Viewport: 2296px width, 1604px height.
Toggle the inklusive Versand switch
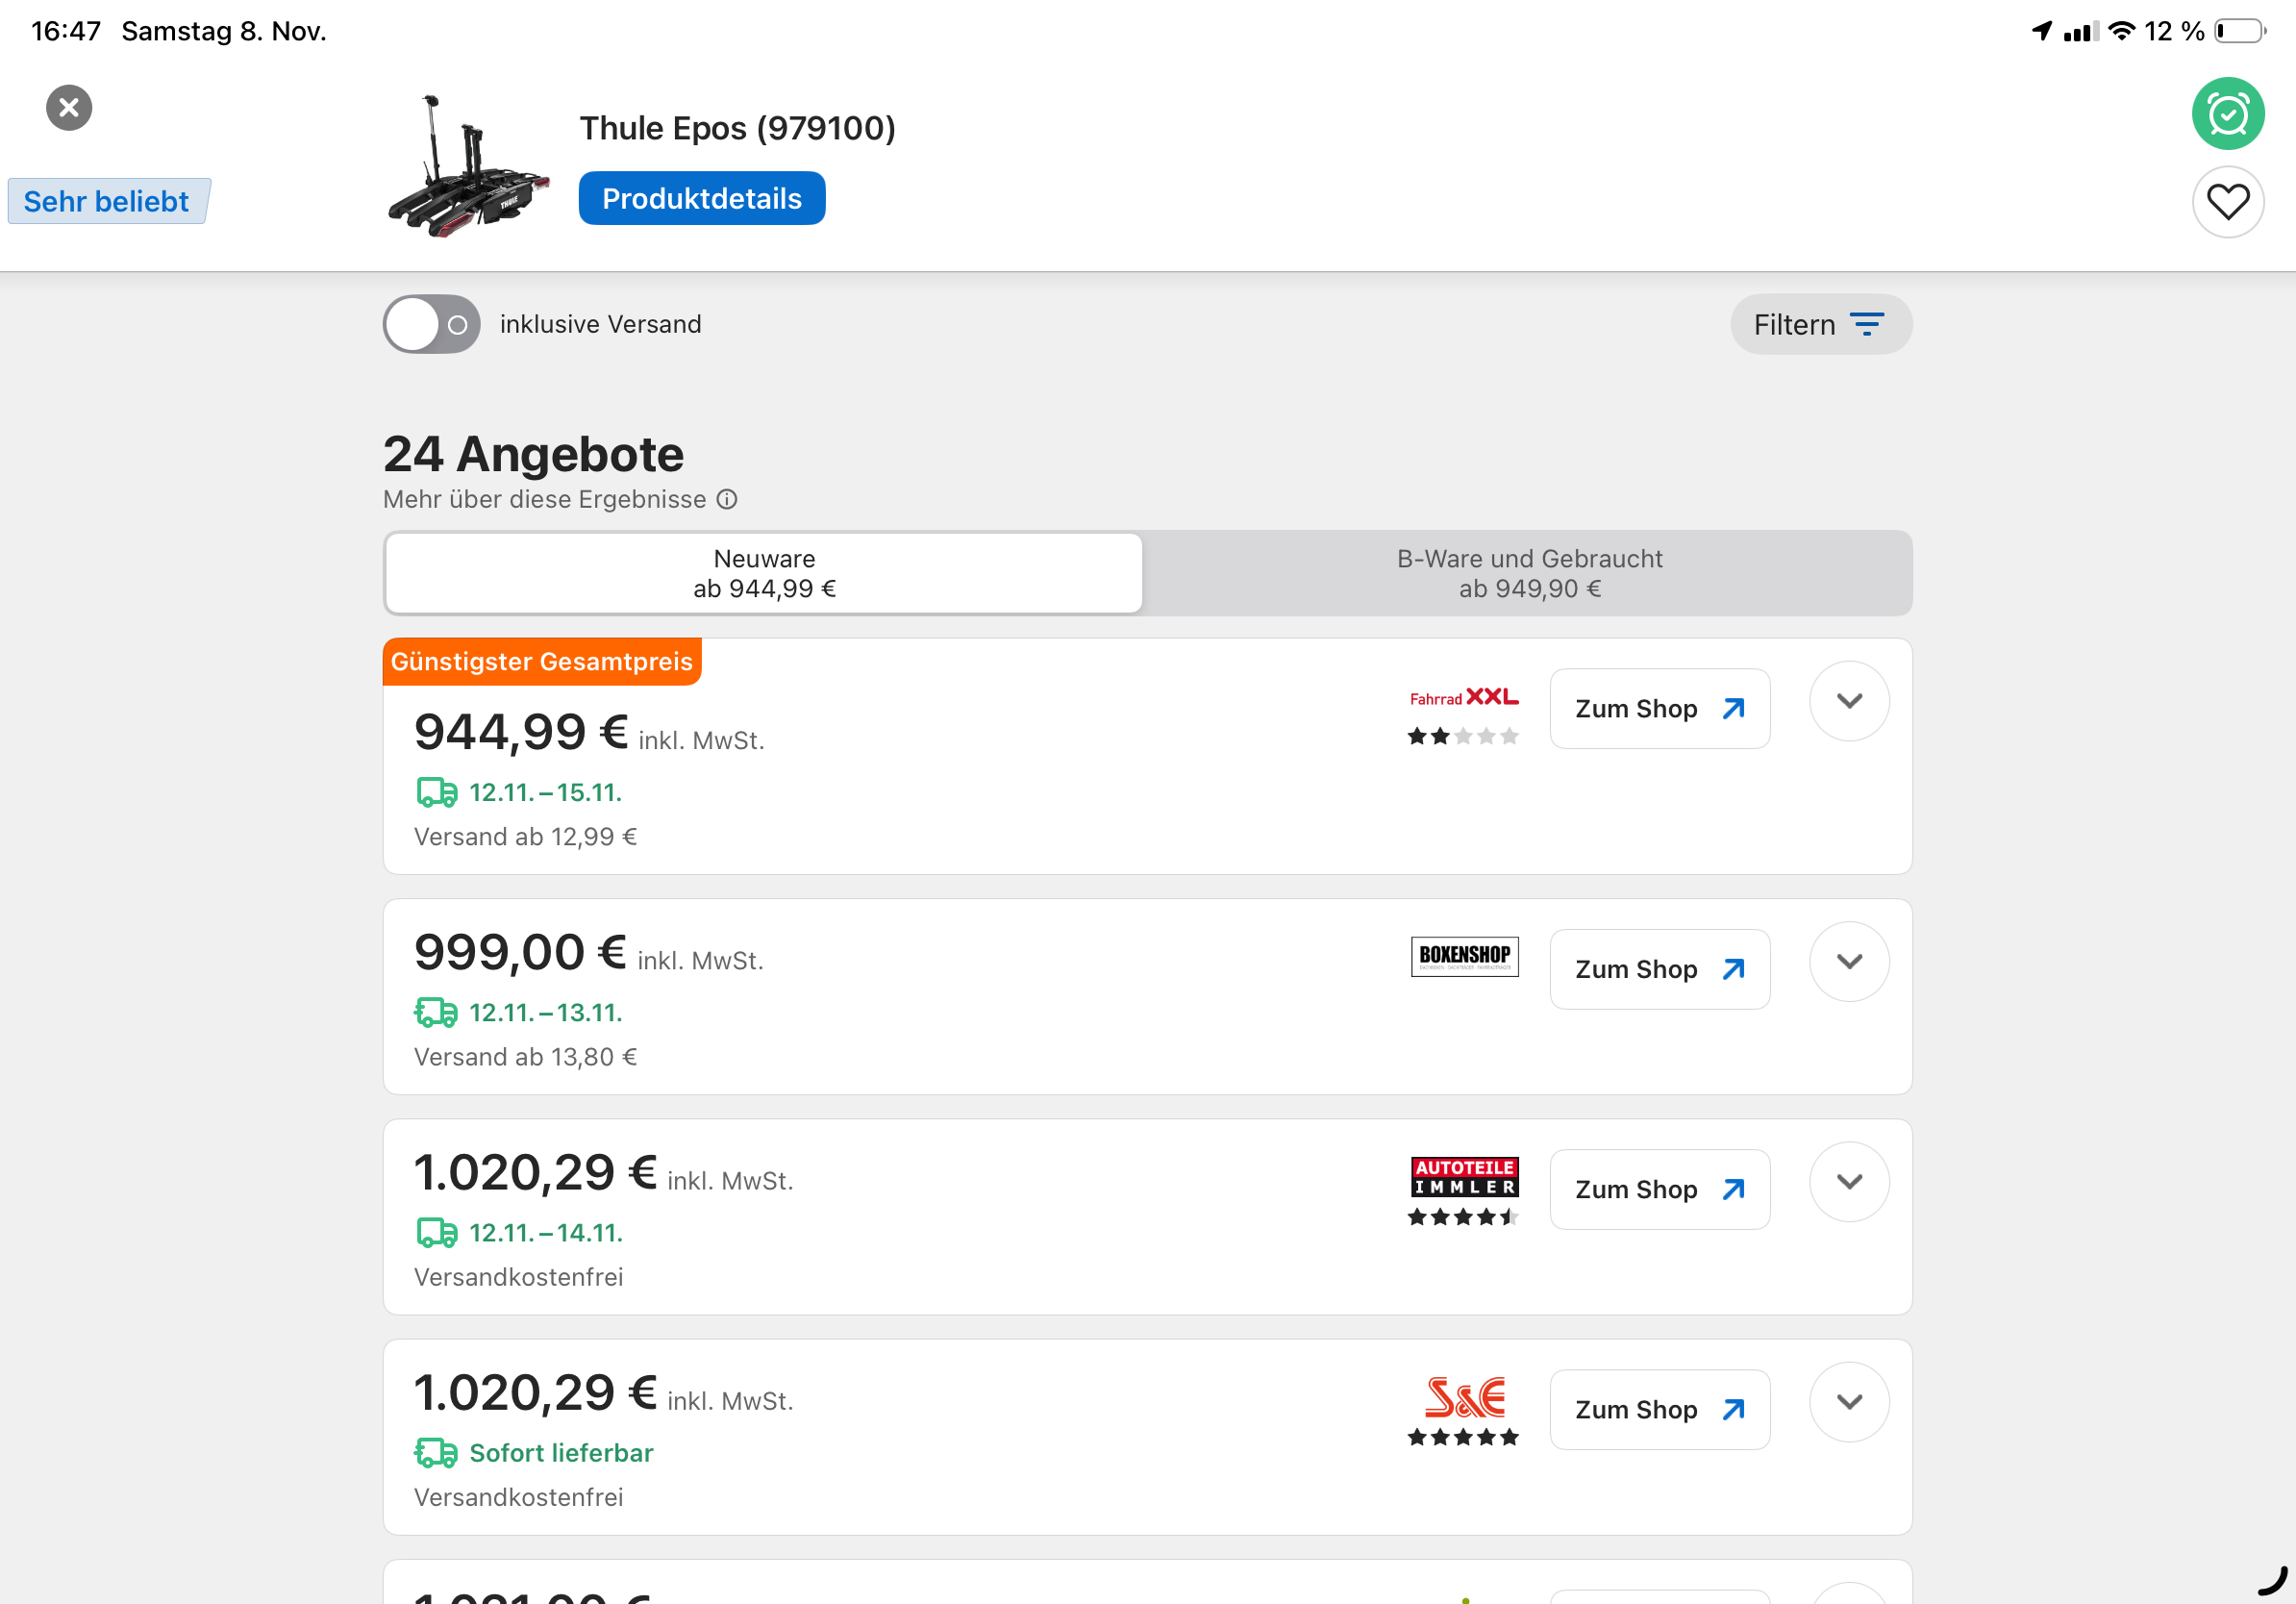pos(431,324)
